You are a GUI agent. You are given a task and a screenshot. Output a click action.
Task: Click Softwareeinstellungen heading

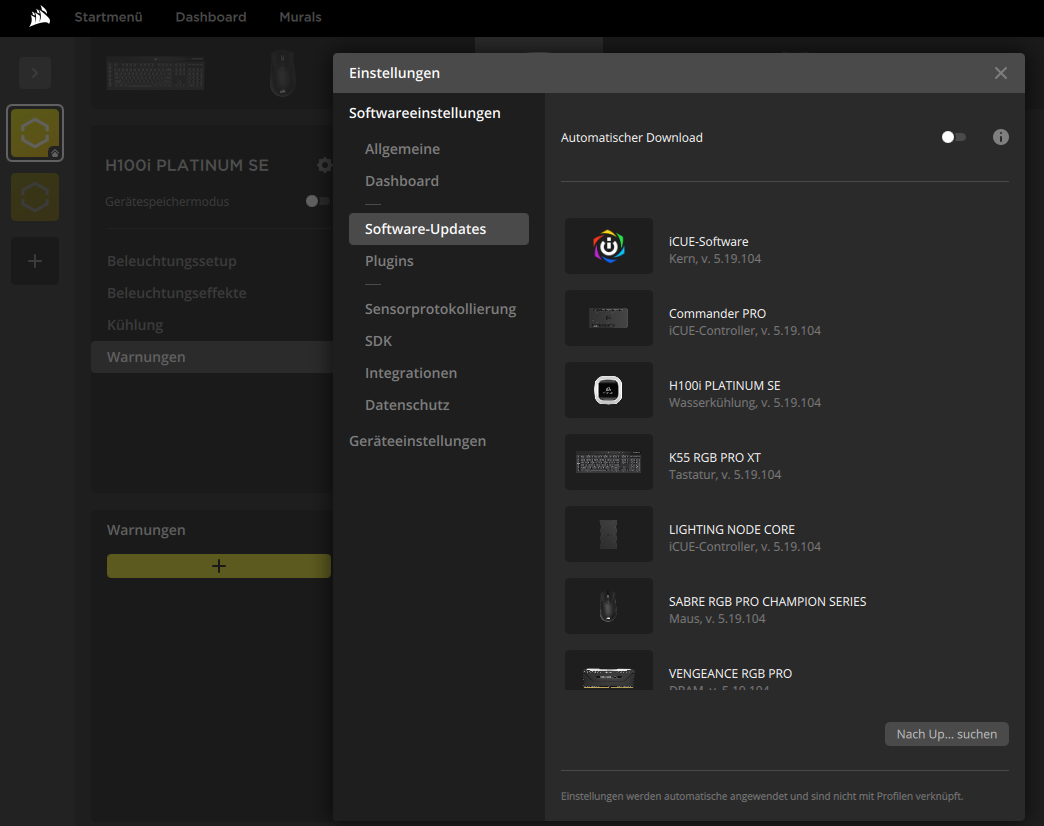pos(425,113)
